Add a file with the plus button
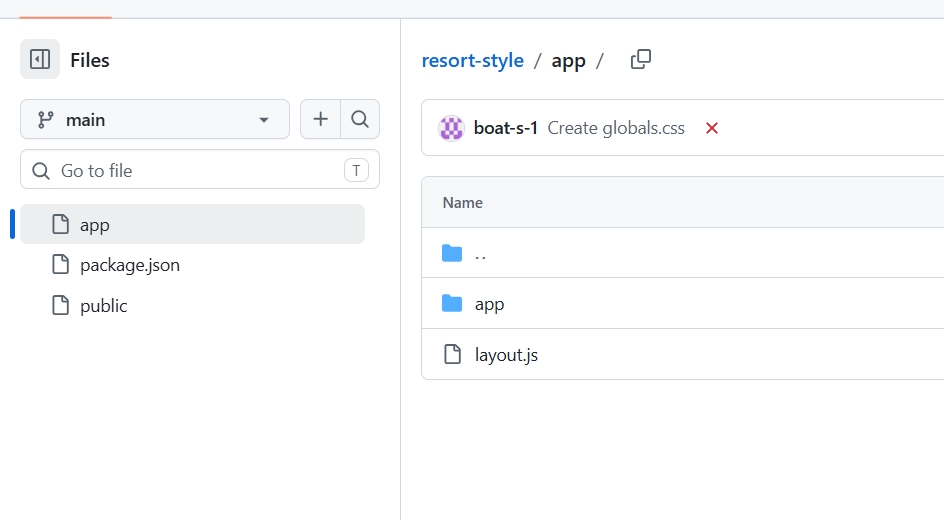 tap(320, 119)
